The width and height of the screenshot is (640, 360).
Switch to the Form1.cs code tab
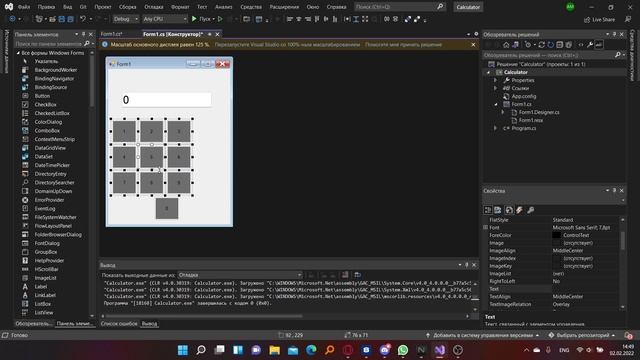coord(111,34)
